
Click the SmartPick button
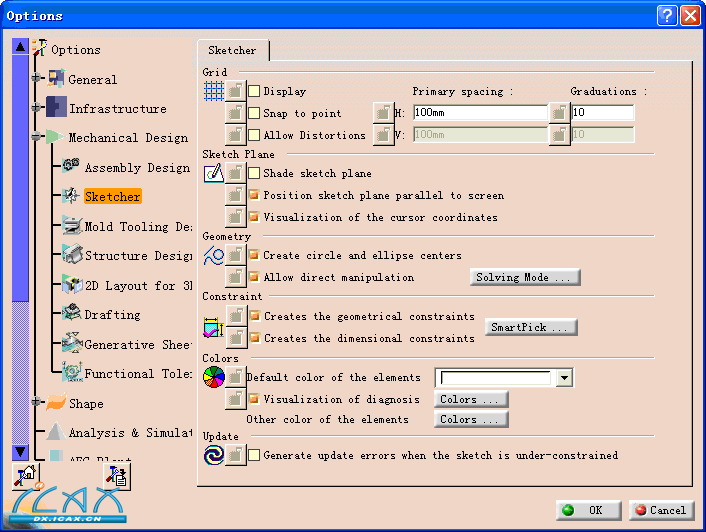[x=532, y=327]
